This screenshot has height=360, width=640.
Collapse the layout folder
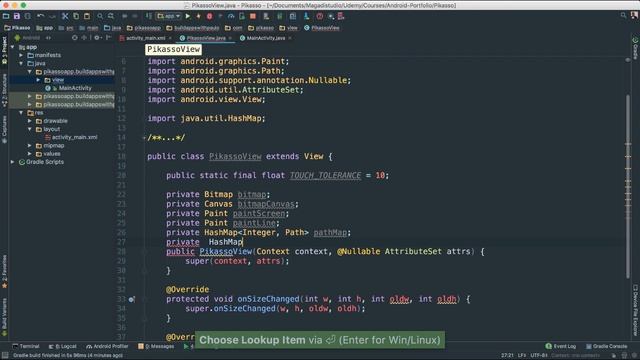pos(30,129)
